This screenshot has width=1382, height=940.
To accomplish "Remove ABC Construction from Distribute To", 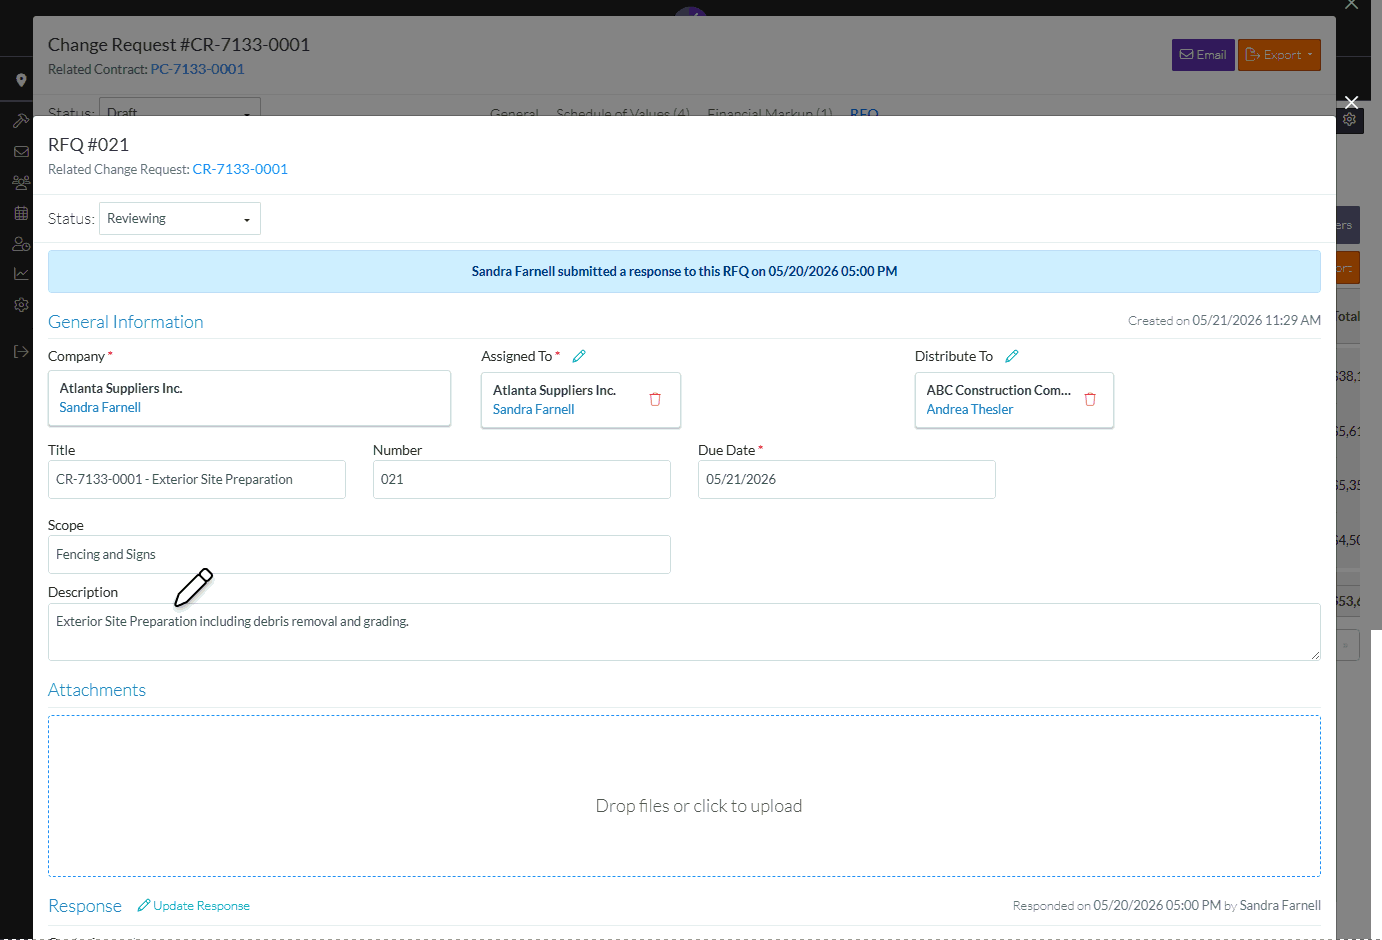I will point(1090,399).
